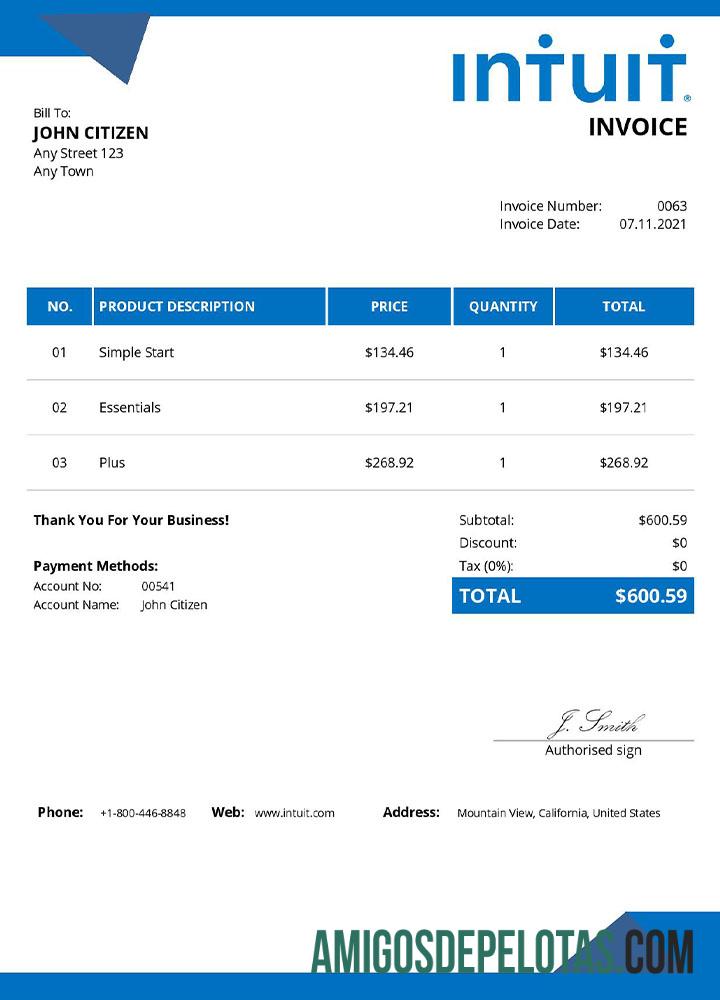Click the invoice date 07.11.2021
The width and height of the screenshot is (720, 1000).
(653, 224)
